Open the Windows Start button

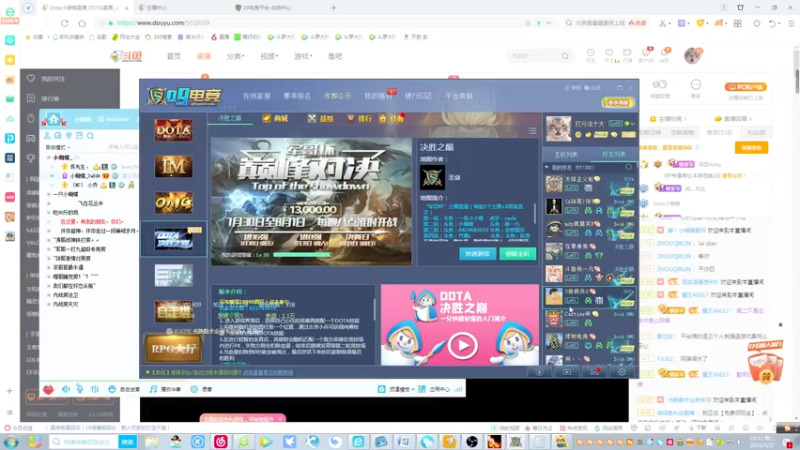[11, 441]
